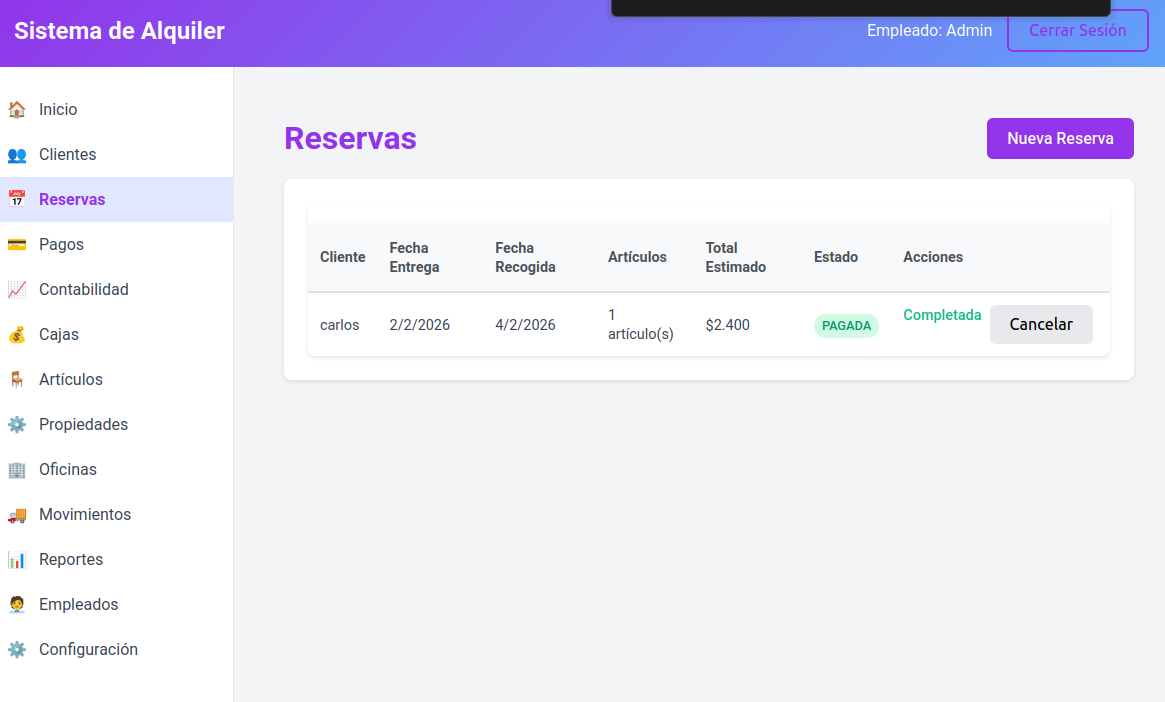The image size is (1165, 702).
Task: Open the Reportes menu item
Action: [x=117, y=559]
